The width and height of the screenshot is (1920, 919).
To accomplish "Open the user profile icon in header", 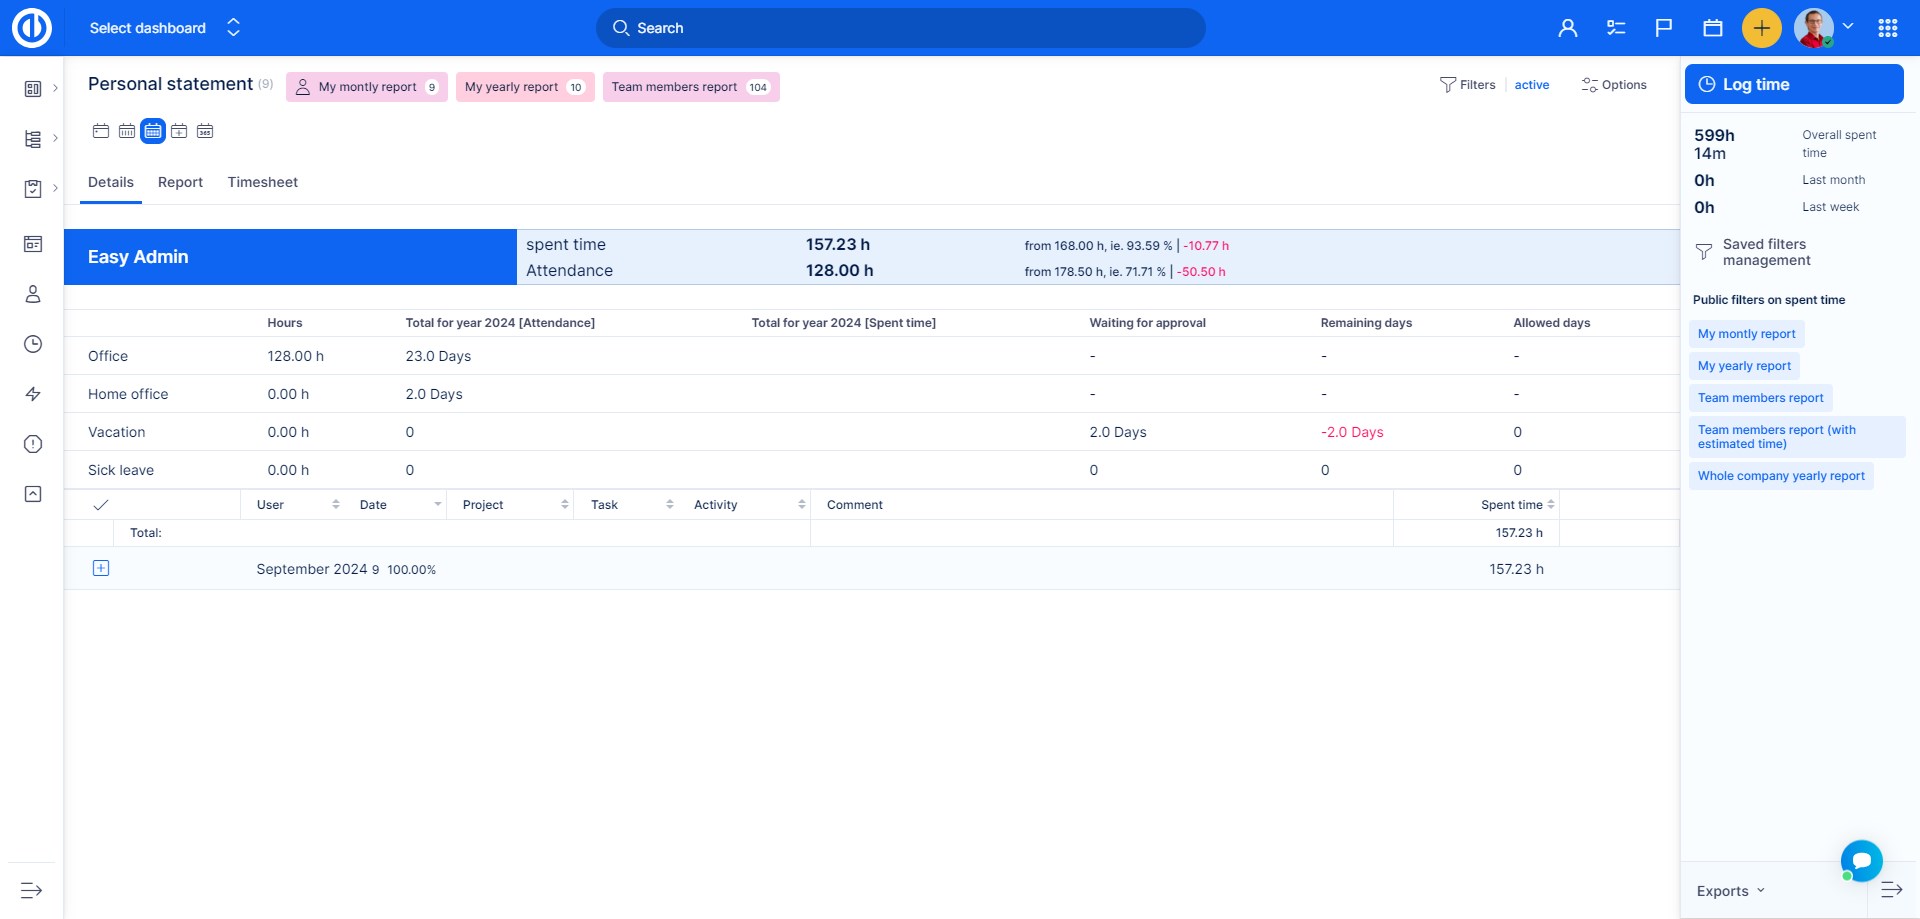I will click(x=1568, y=28).
